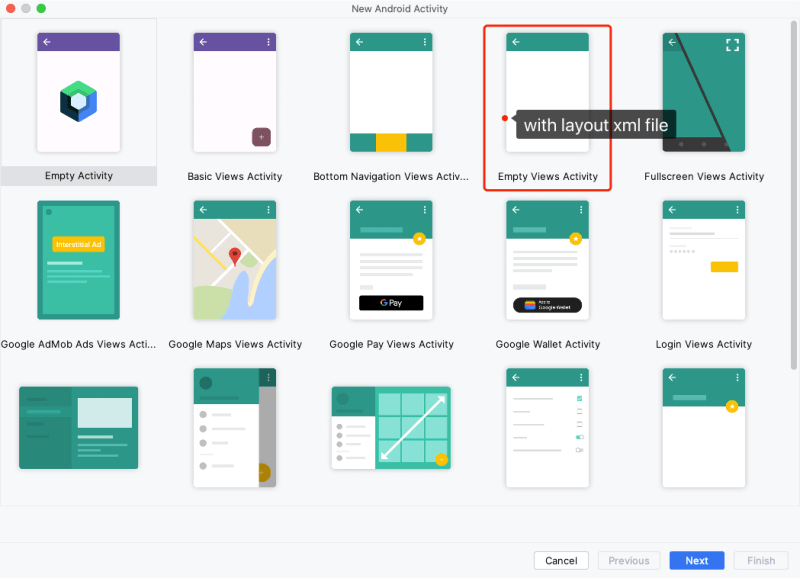This screenshot has width=800, height=578.
Task: Choose the Google Maps Views Activity template
Action: 234,259
